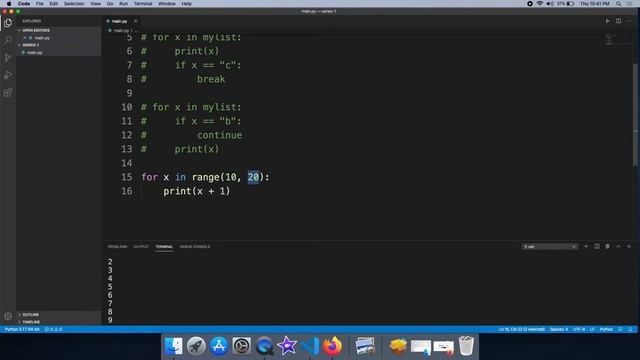640x360 pixels.
Task: Expand the Outline section
Action: coord(31,315)
